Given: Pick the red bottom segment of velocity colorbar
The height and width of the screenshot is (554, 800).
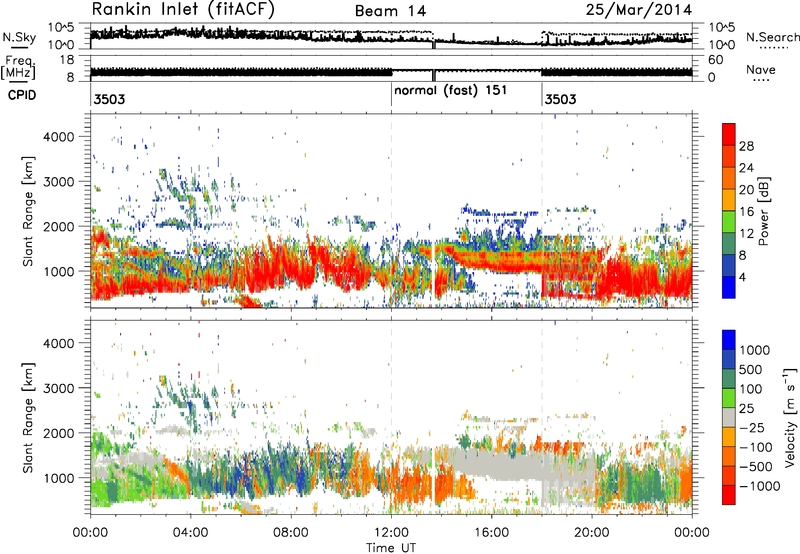Looking at the screenshot, I should pyautogui.click(x=729, y=495).
